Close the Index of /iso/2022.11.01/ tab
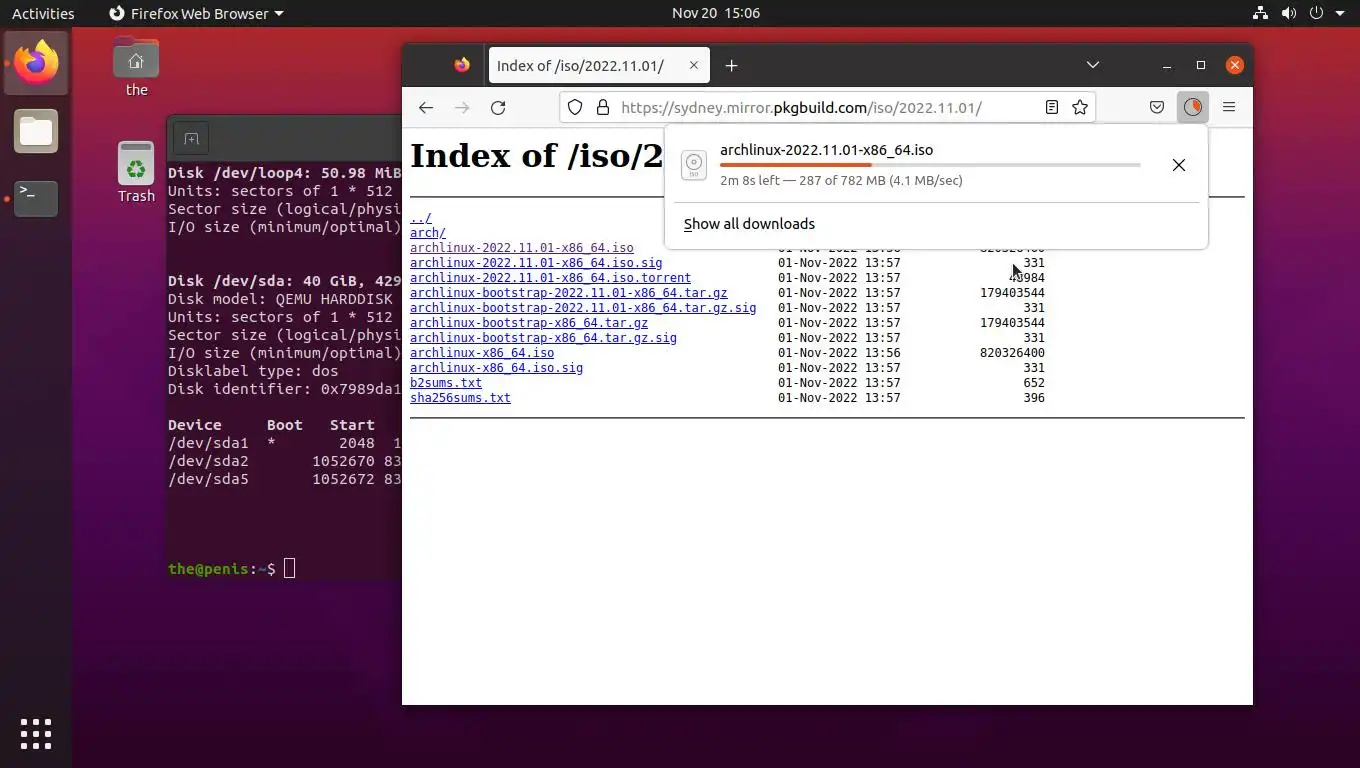The height and width of the screenshot is (768, 1360). pos(693,65)
